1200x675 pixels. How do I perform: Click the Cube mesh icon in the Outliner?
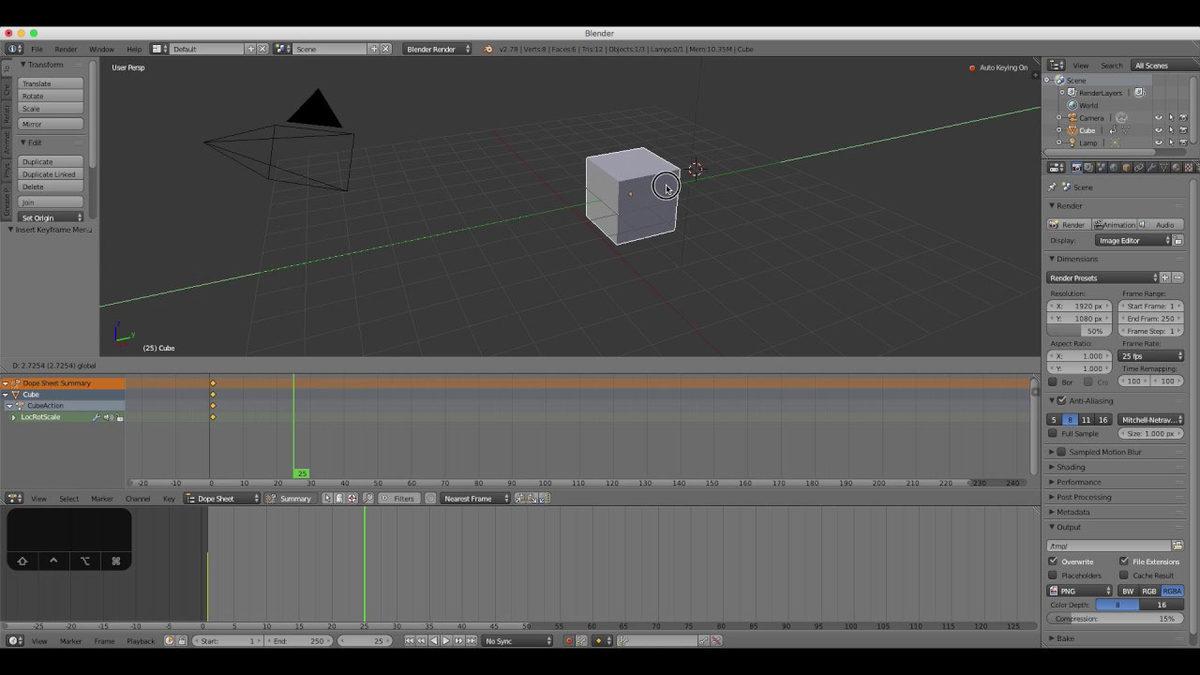1072,130
